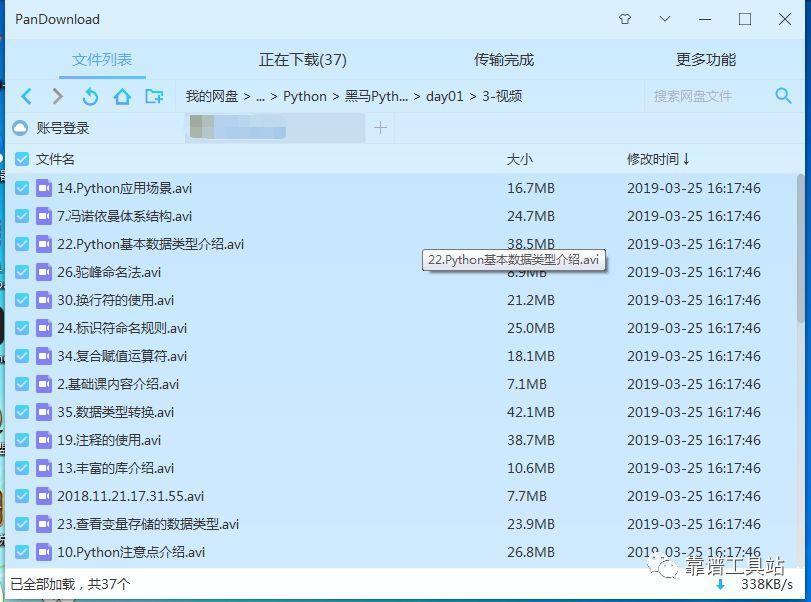This screenshot has width=811, height=602.
Task: Add new account tab with plus
Action: [380, 127]
